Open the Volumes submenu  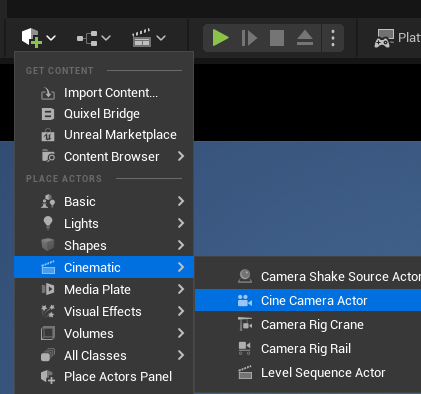click(x=104, y=333)
